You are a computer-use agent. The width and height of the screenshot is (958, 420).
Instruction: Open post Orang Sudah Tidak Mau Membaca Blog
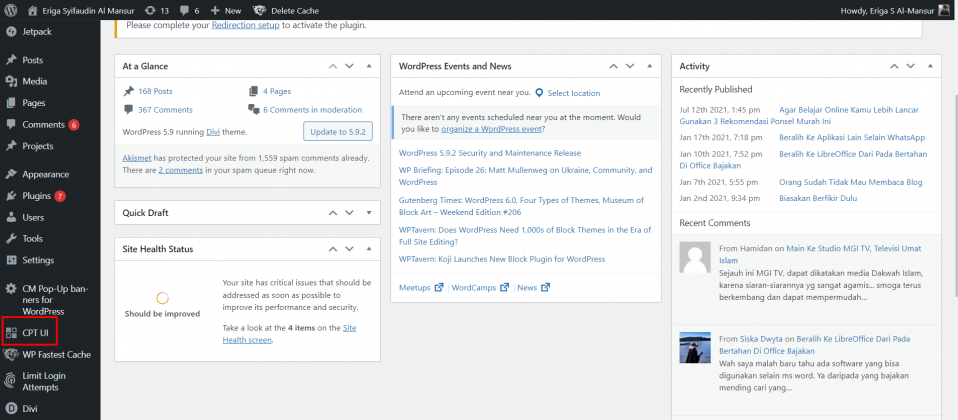coord(850,182)
